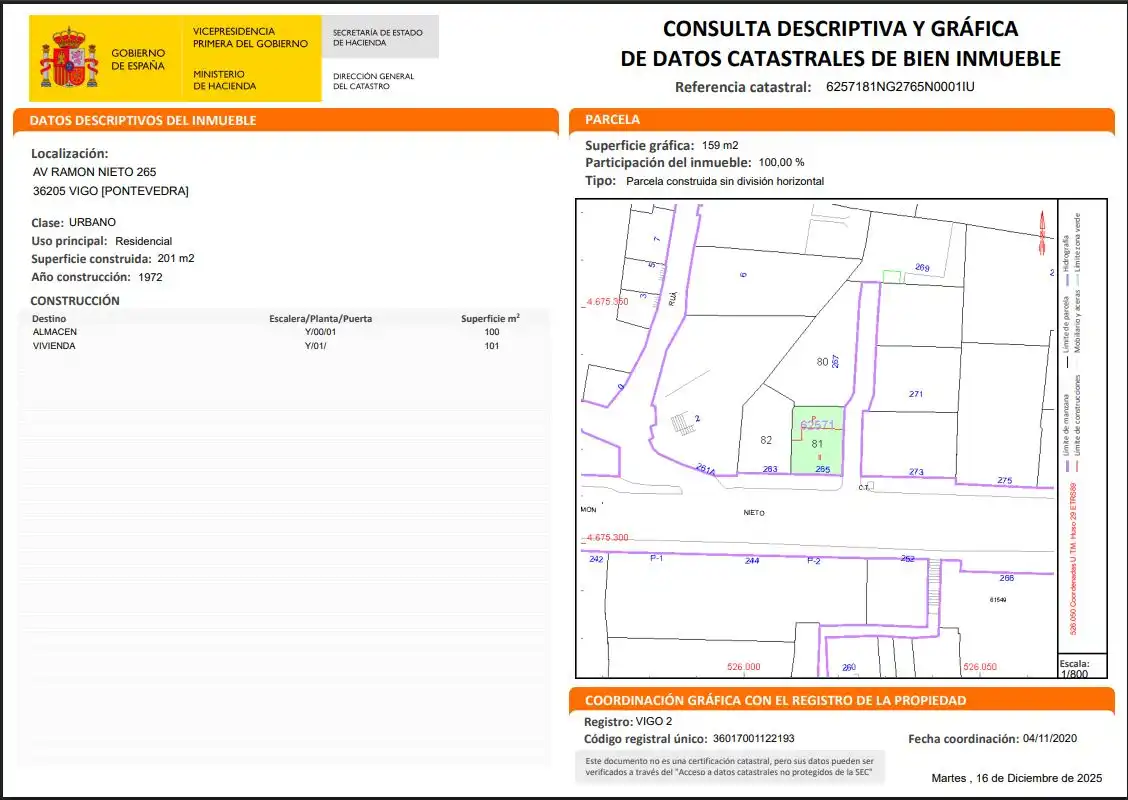Click the "526.050" coordinate label on the bottom edge
The height and width of the screenshot is (800, 1128).
981,667
